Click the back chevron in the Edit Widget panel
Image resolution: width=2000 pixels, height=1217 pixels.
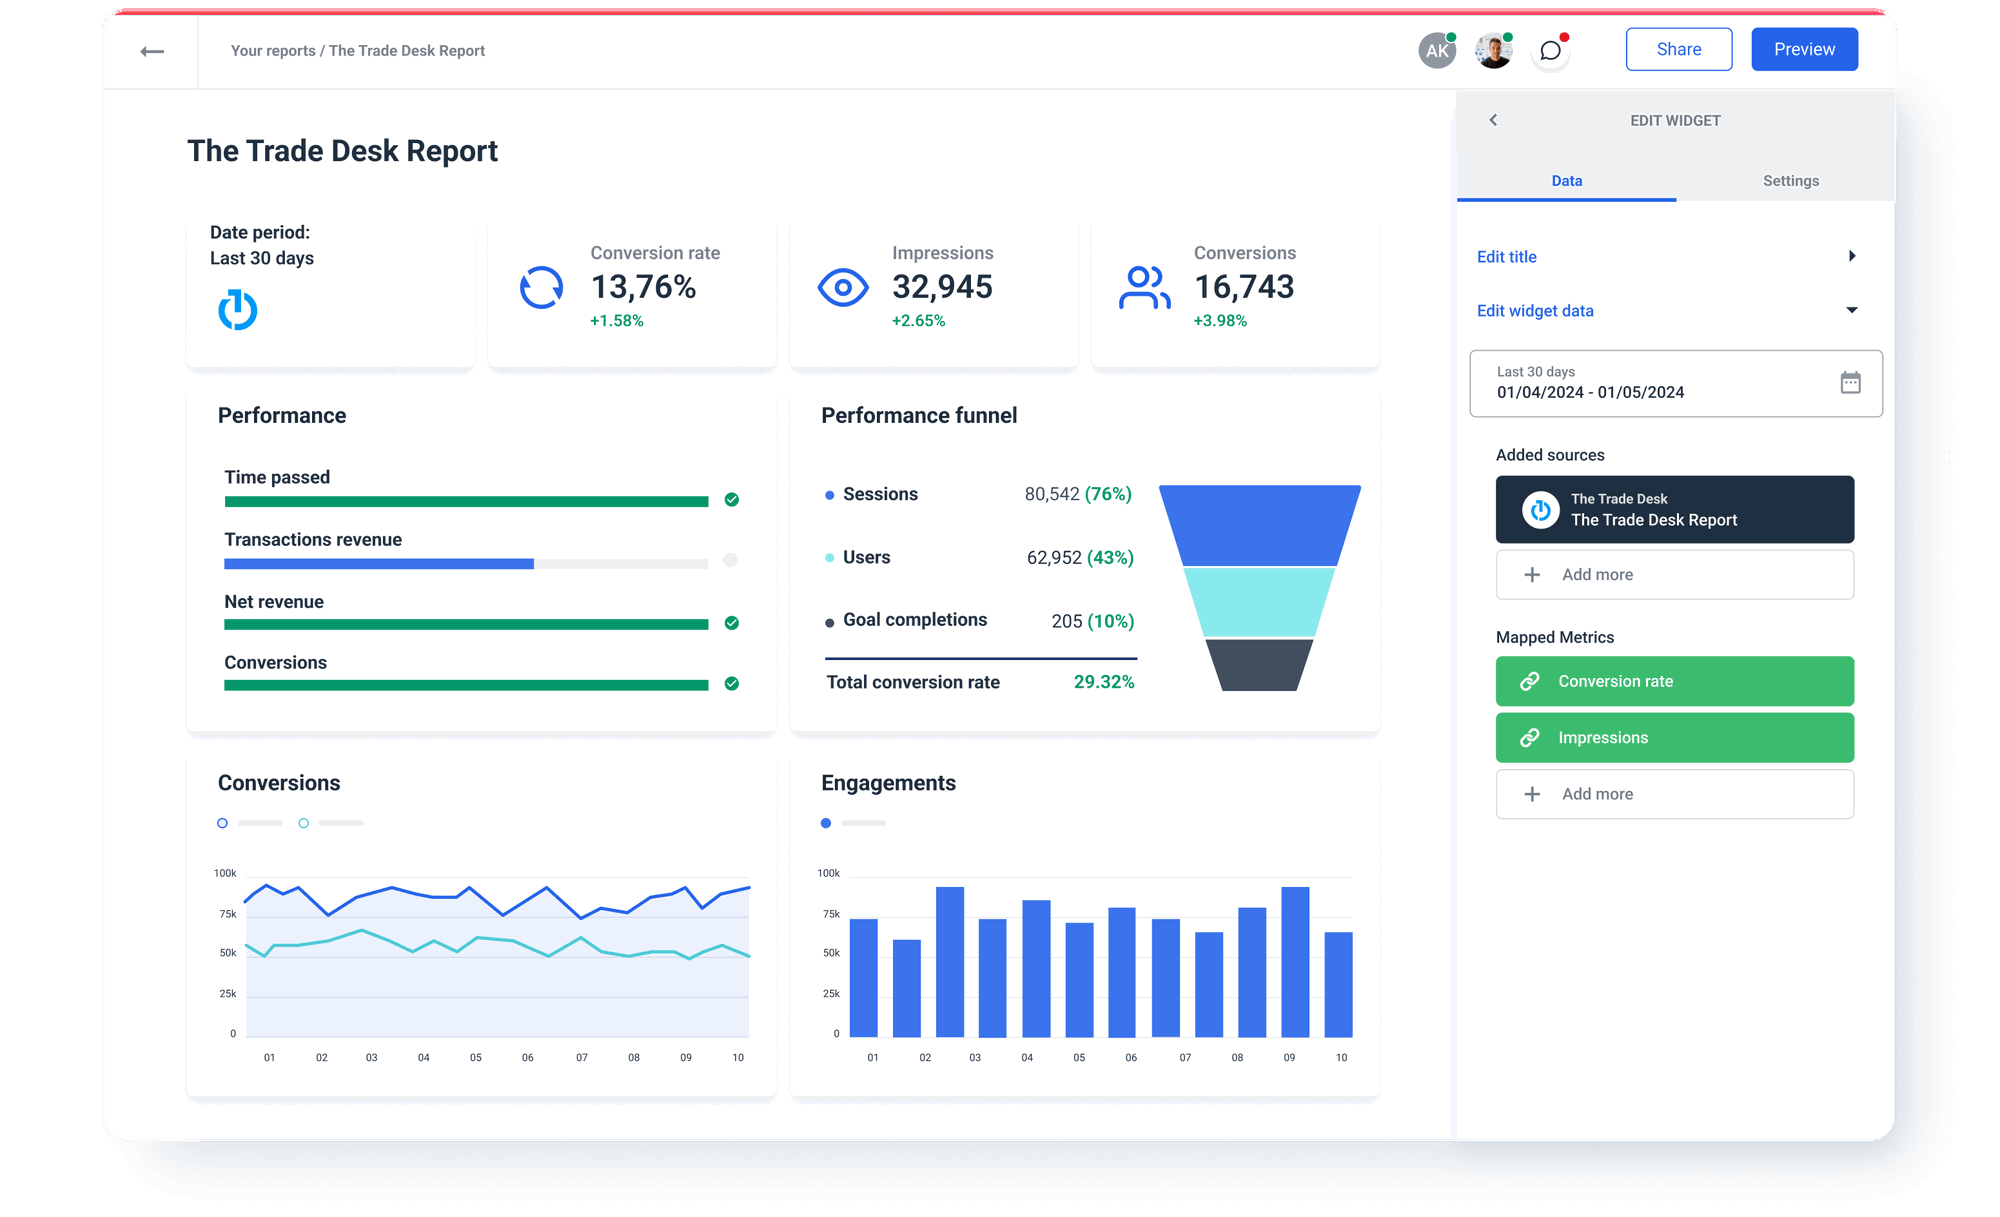point(1494,119)
